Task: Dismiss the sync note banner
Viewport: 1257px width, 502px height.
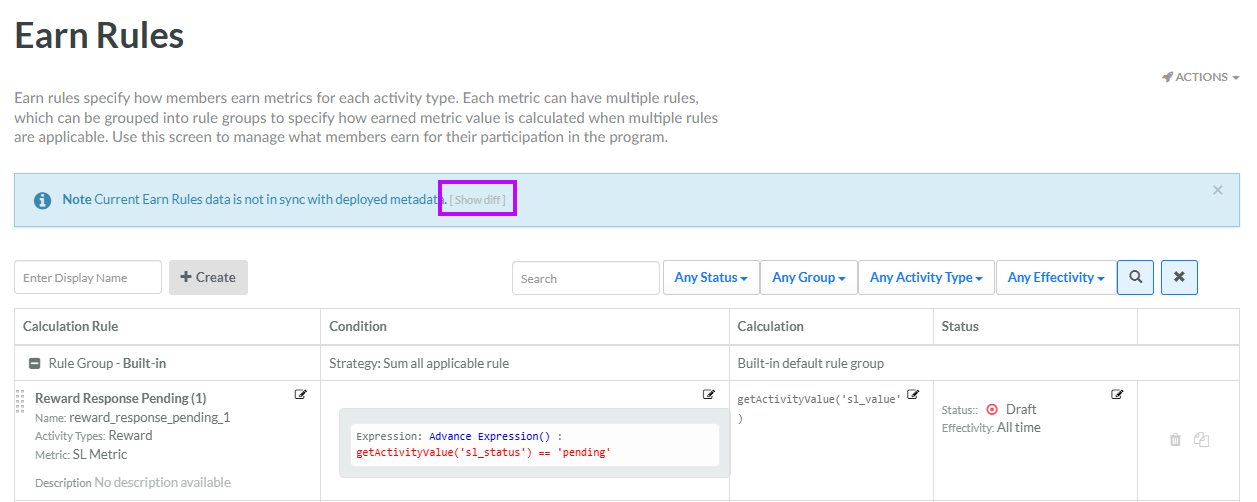Action: tap(1217, 190)
